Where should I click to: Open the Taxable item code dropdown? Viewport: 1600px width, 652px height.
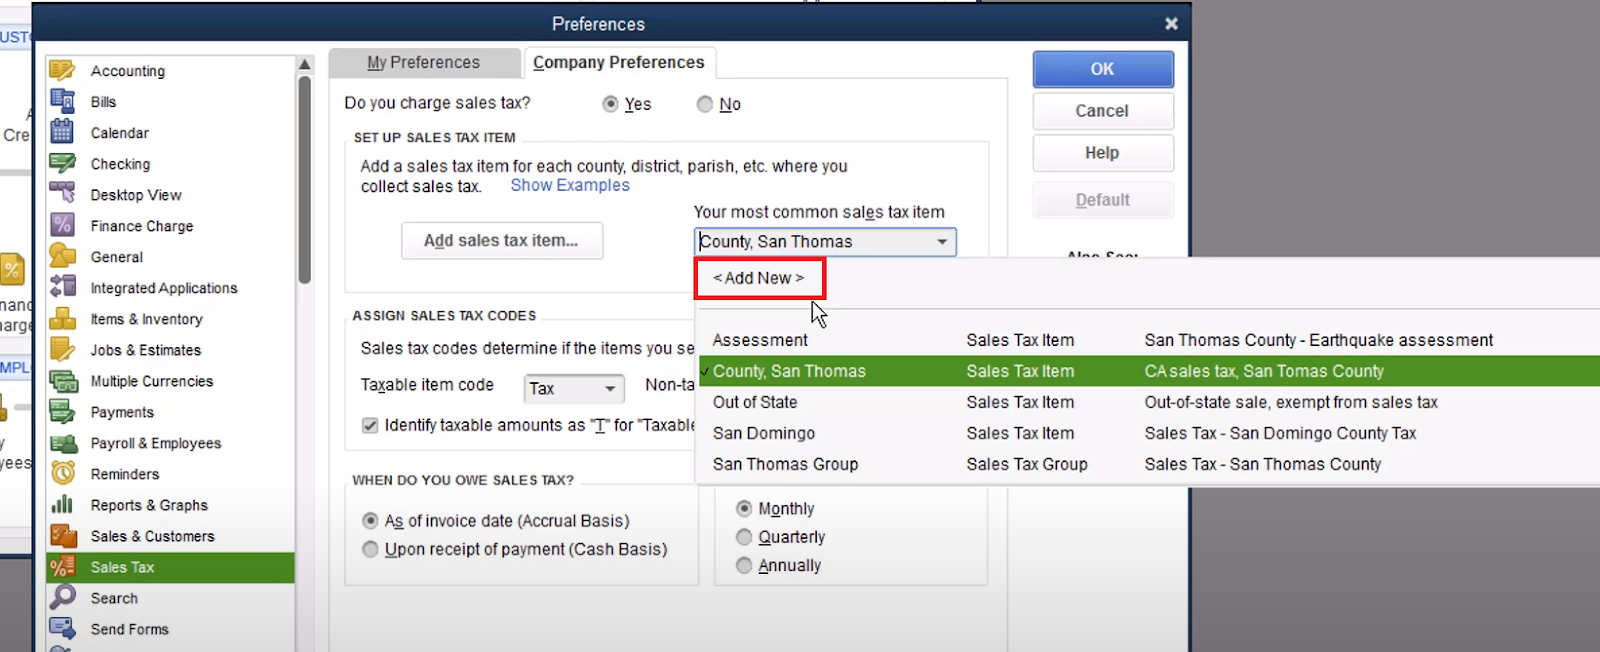[x=609, y=388]
